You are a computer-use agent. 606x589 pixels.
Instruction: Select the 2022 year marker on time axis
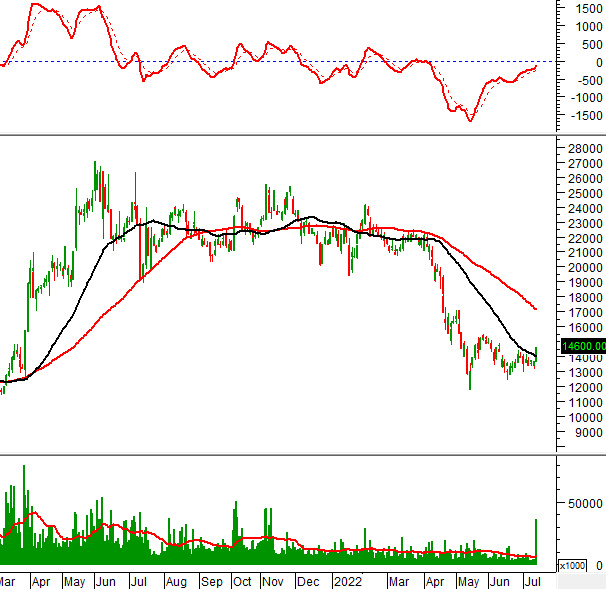pos(347,580)
